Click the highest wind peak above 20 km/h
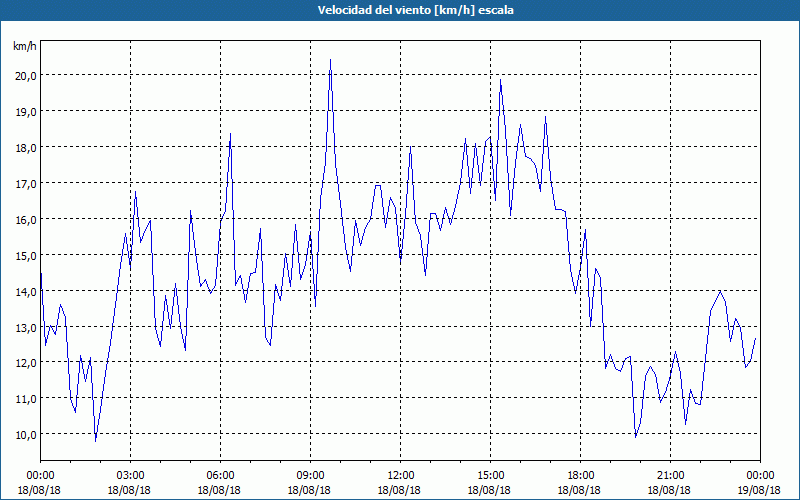Screen dimensions: 800x500 pyautogui.click(x=331, y=60)
